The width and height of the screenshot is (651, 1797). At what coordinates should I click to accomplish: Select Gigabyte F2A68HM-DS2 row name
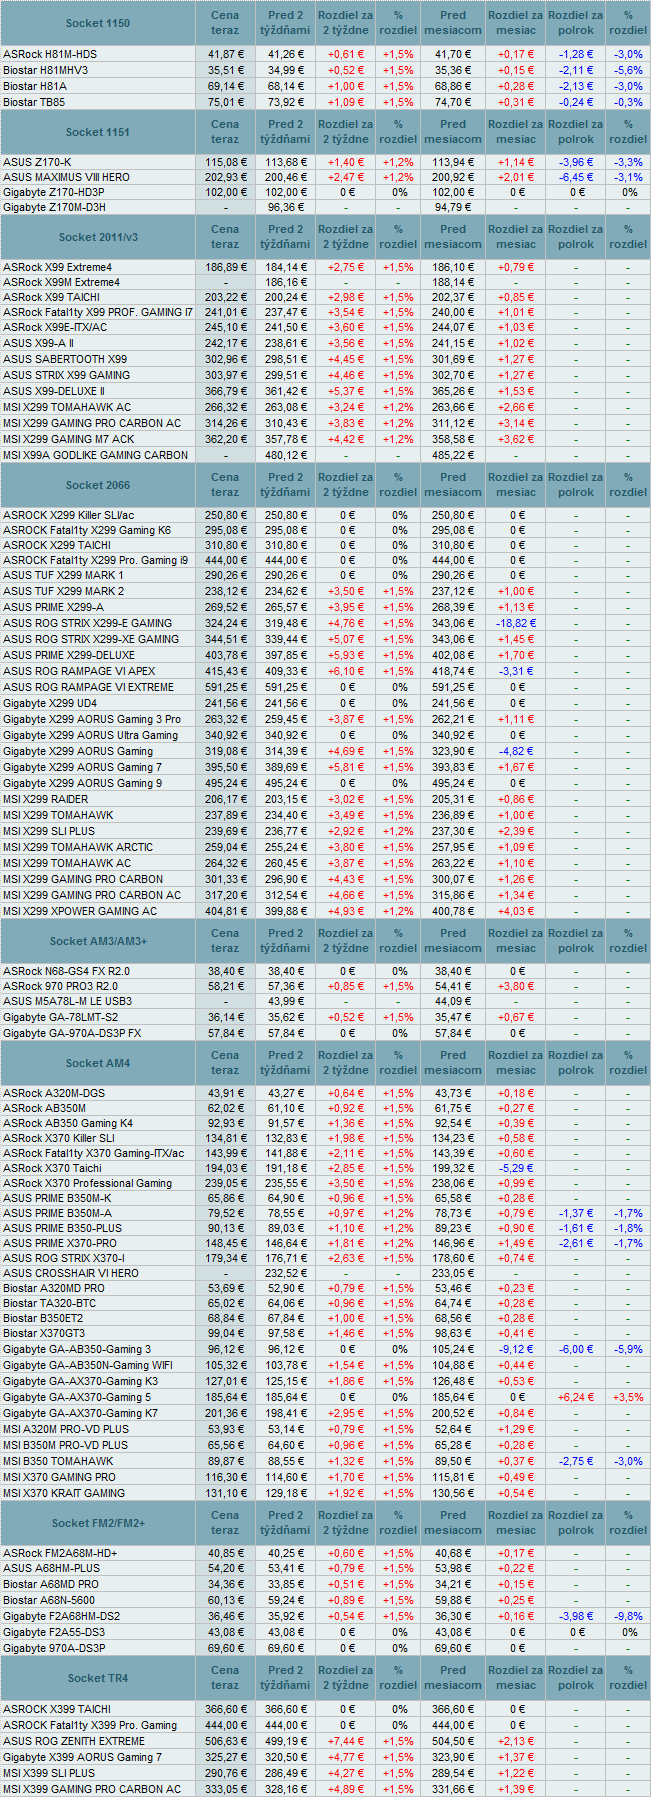click(61, 1616)
